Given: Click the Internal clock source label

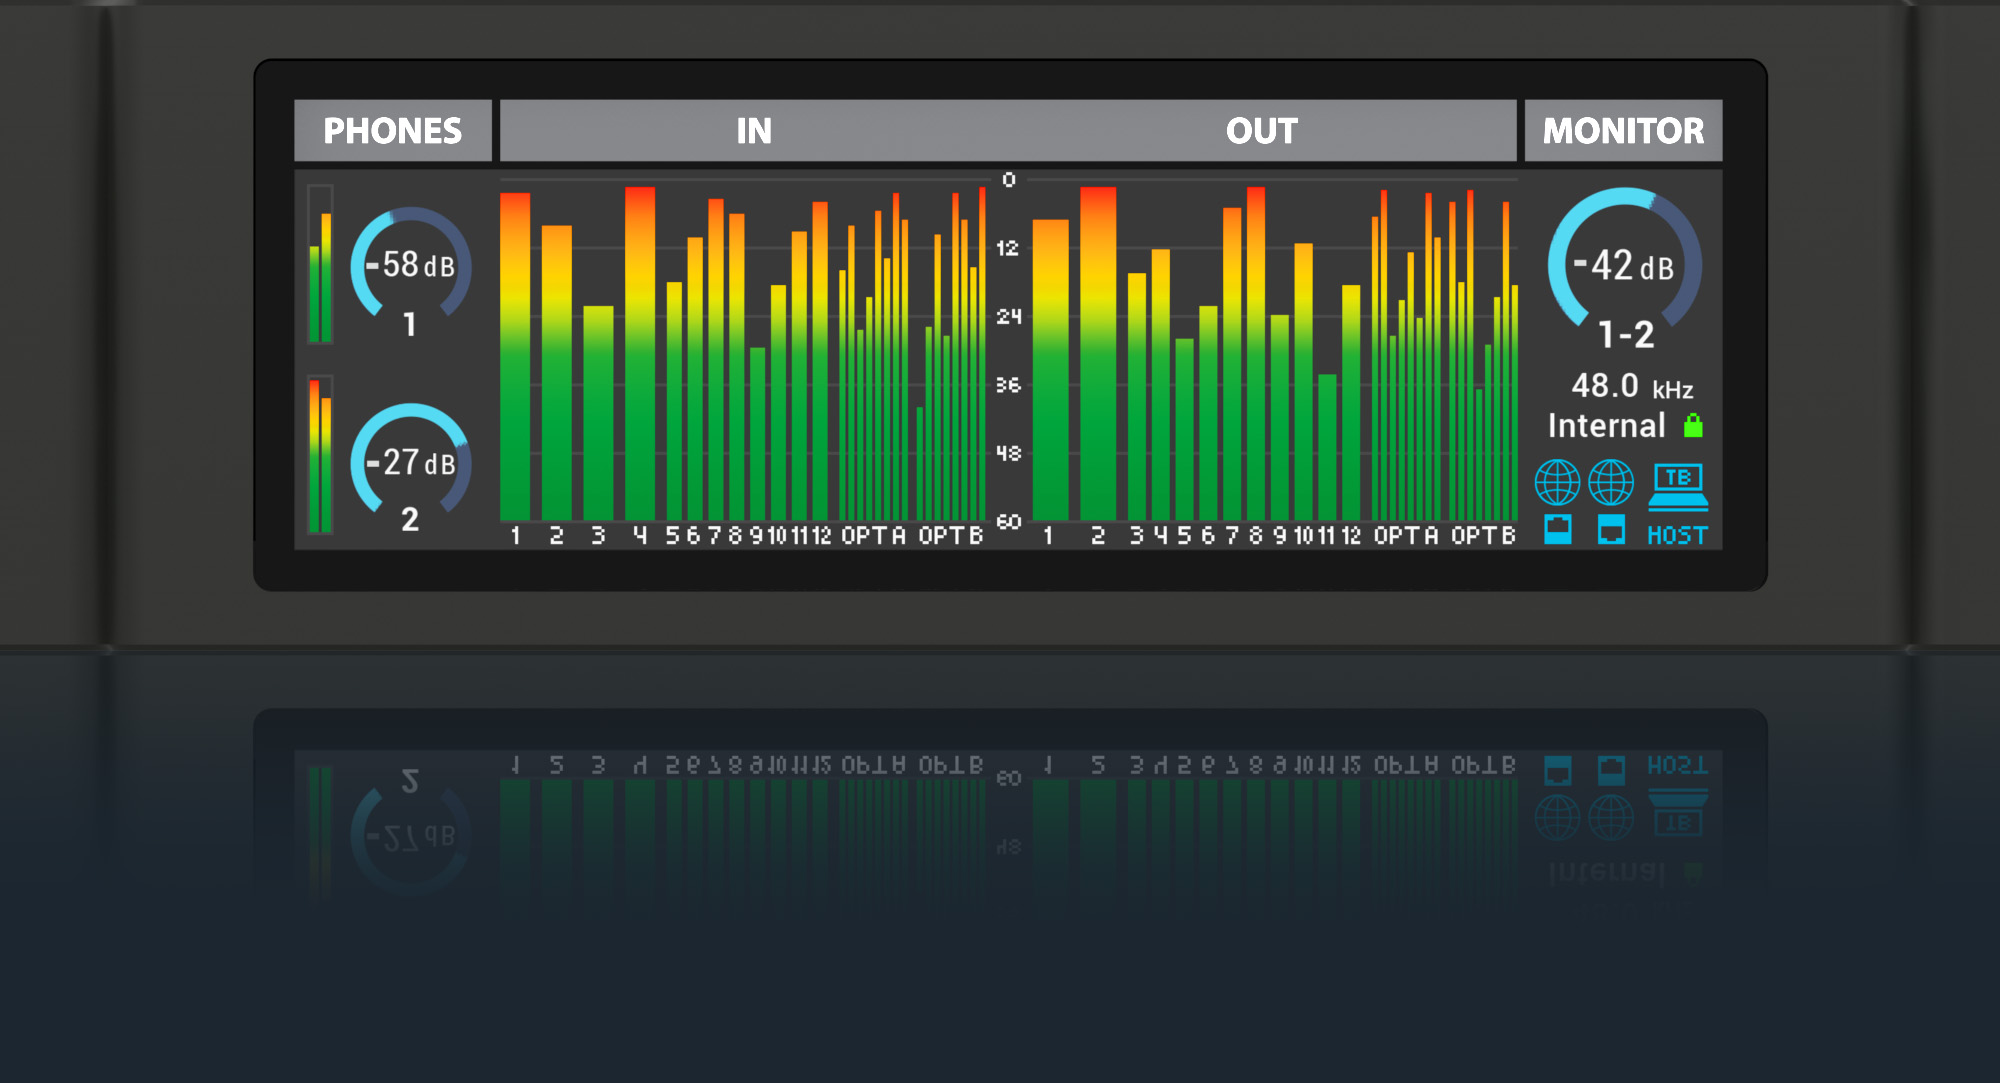Looking at the screenshot, I should [x=1606, y=426].
